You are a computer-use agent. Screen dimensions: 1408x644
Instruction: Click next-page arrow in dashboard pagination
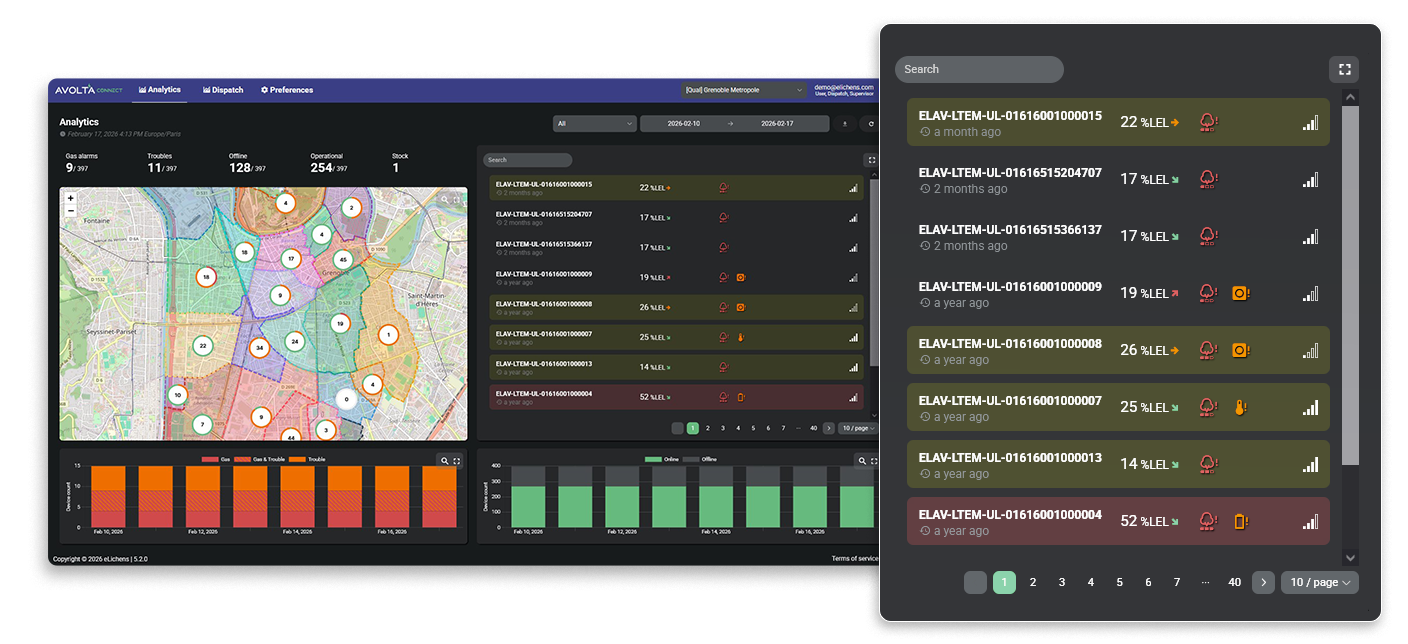[x=828, y=428]
